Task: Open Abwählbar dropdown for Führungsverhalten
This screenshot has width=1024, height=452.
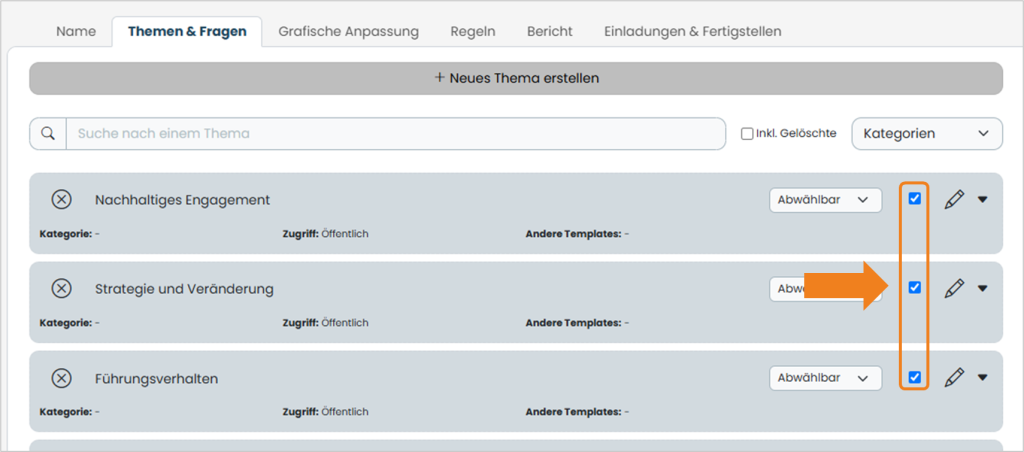Action: 825,378
